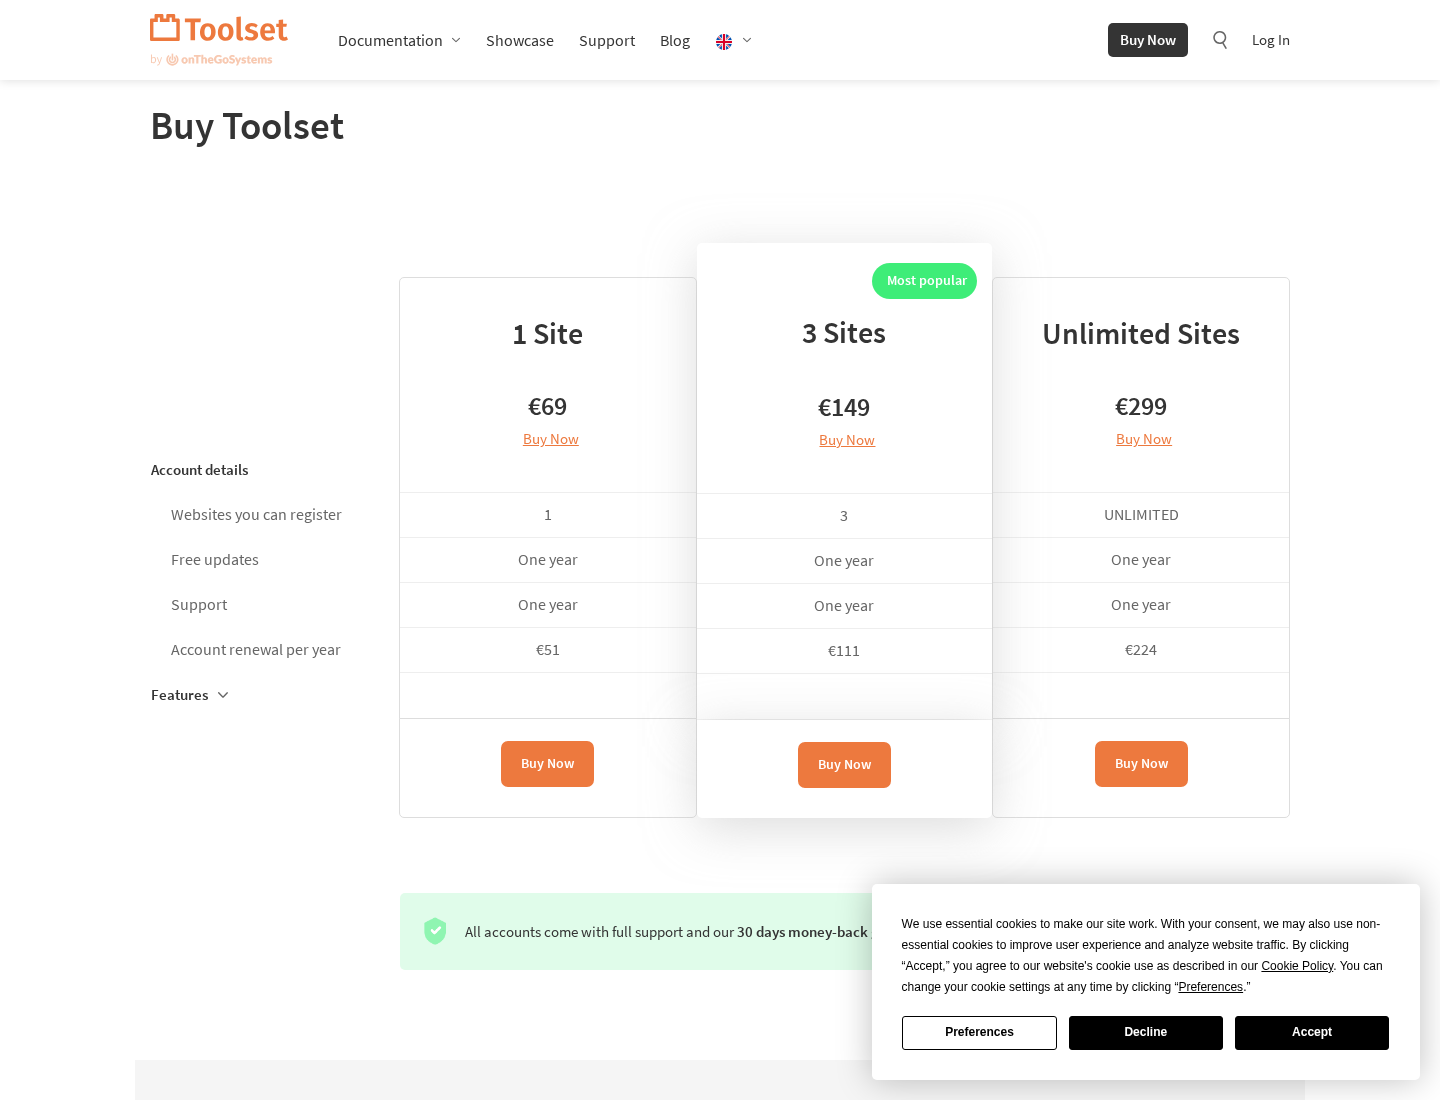Click "Account renewal per year" label
Screen dimensions: 1440x1100
point(256,650)
